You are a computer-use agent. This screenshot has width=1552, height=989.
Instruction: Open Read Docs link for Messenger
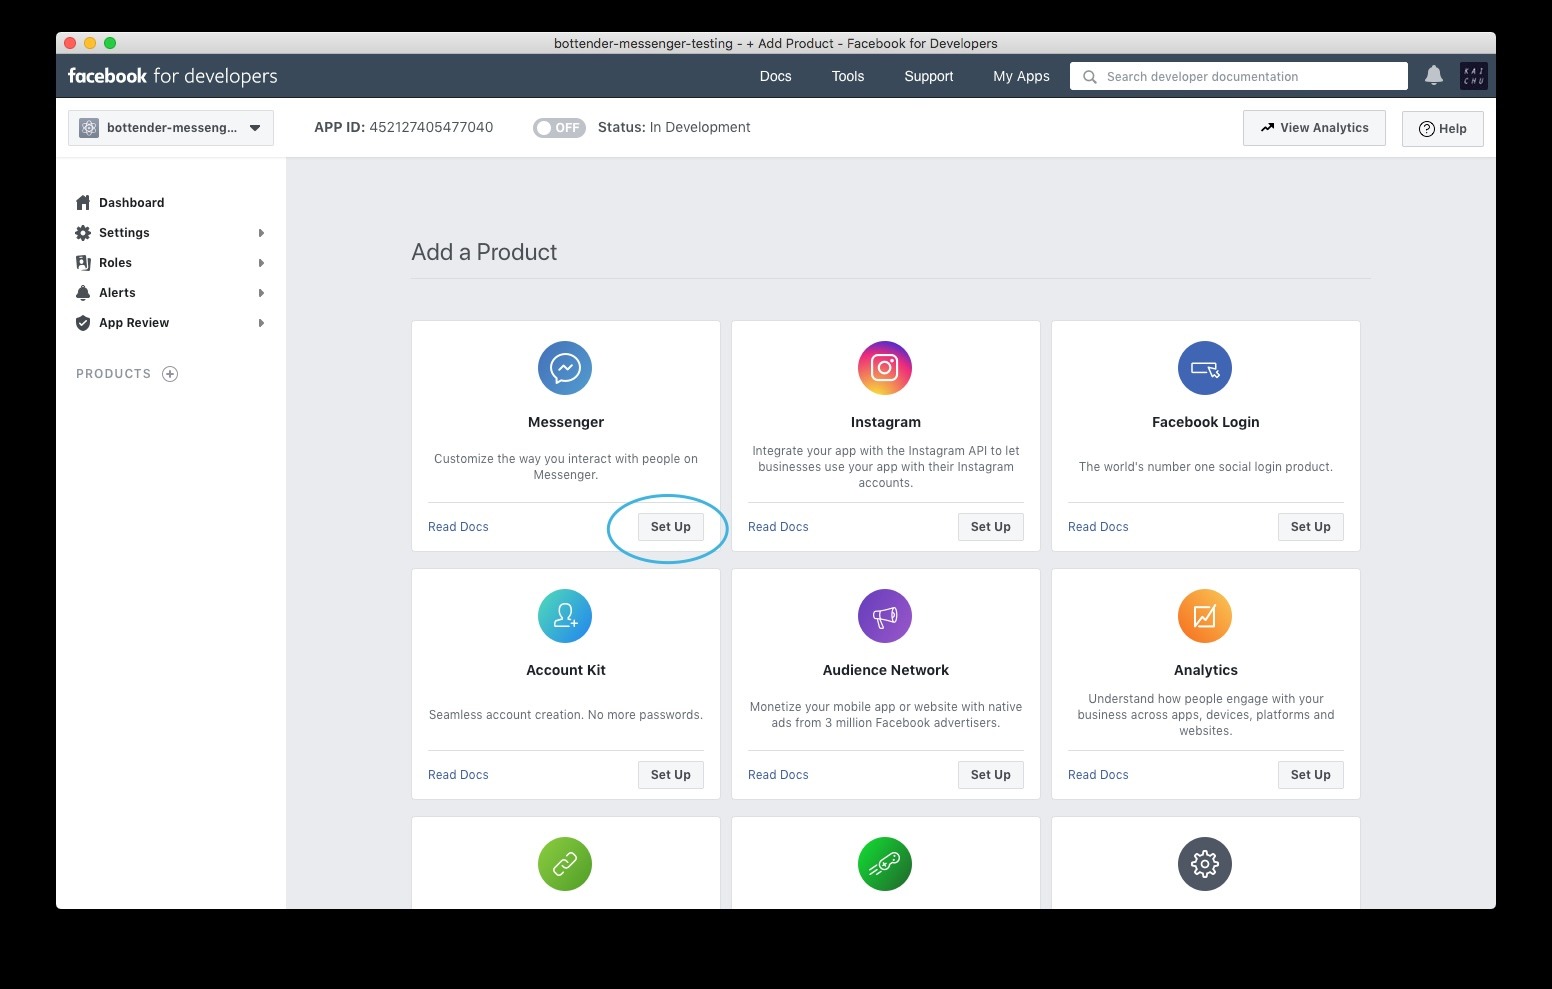458,527
